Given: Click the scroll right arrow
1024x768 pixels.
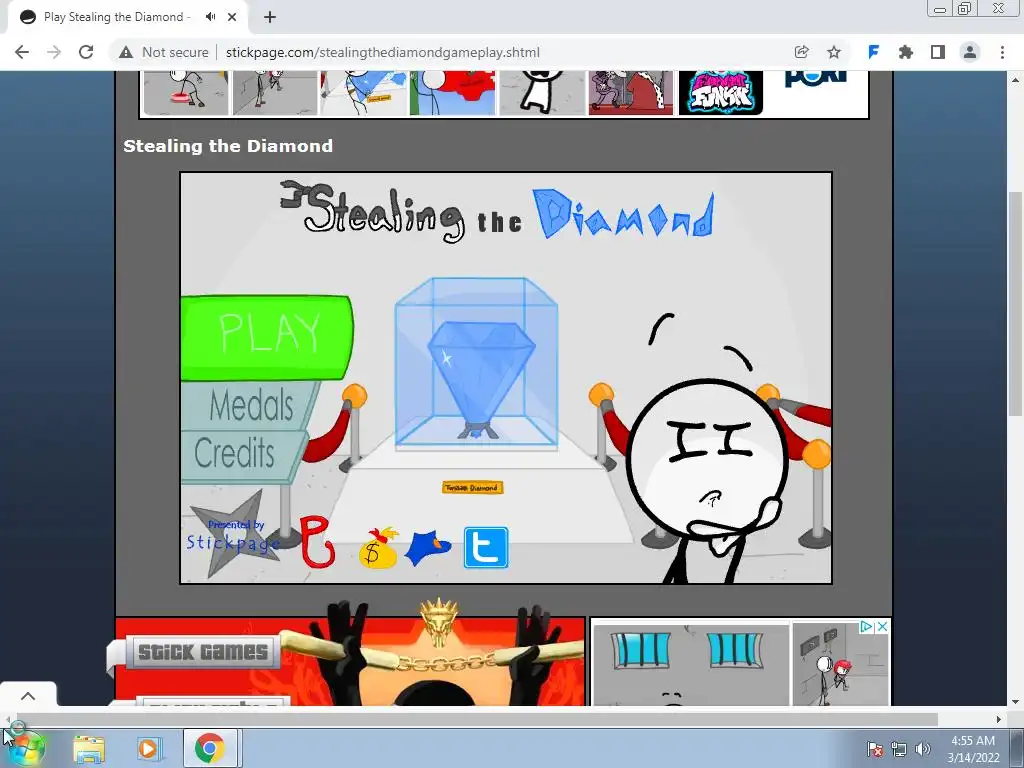Looking at the screenshot, I should point(999,719).
